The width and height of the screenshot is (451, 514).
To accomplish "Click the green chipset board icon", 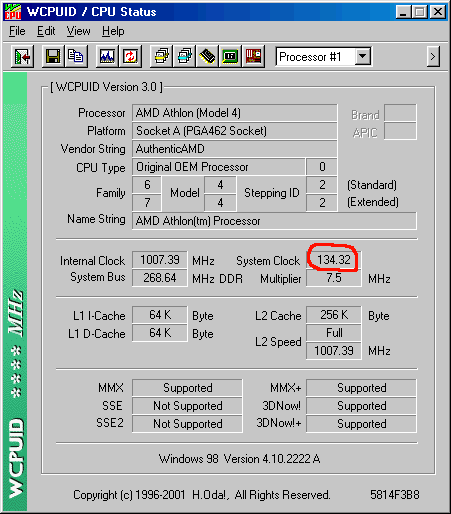I will click(230, 56).
